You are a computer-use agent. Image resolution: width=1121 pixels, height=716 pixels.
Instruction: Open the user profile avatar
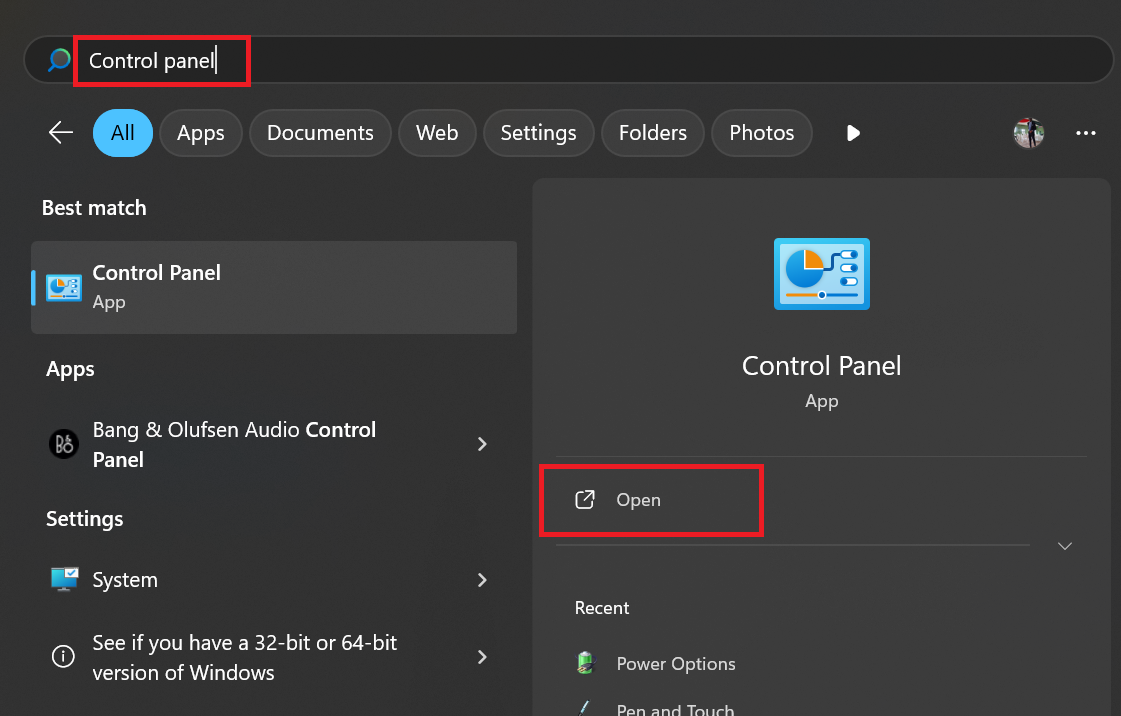[x=1029, y=133]
